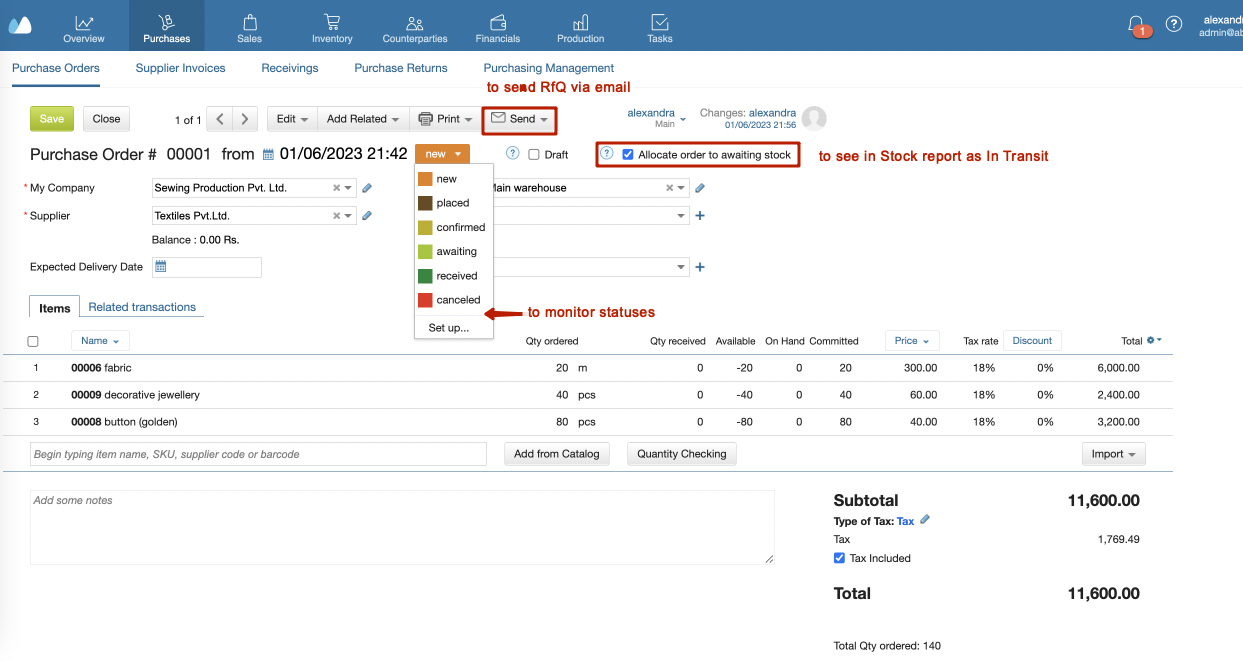Open the Inventory section
1243x661 pixels.
tap(332, 27)
